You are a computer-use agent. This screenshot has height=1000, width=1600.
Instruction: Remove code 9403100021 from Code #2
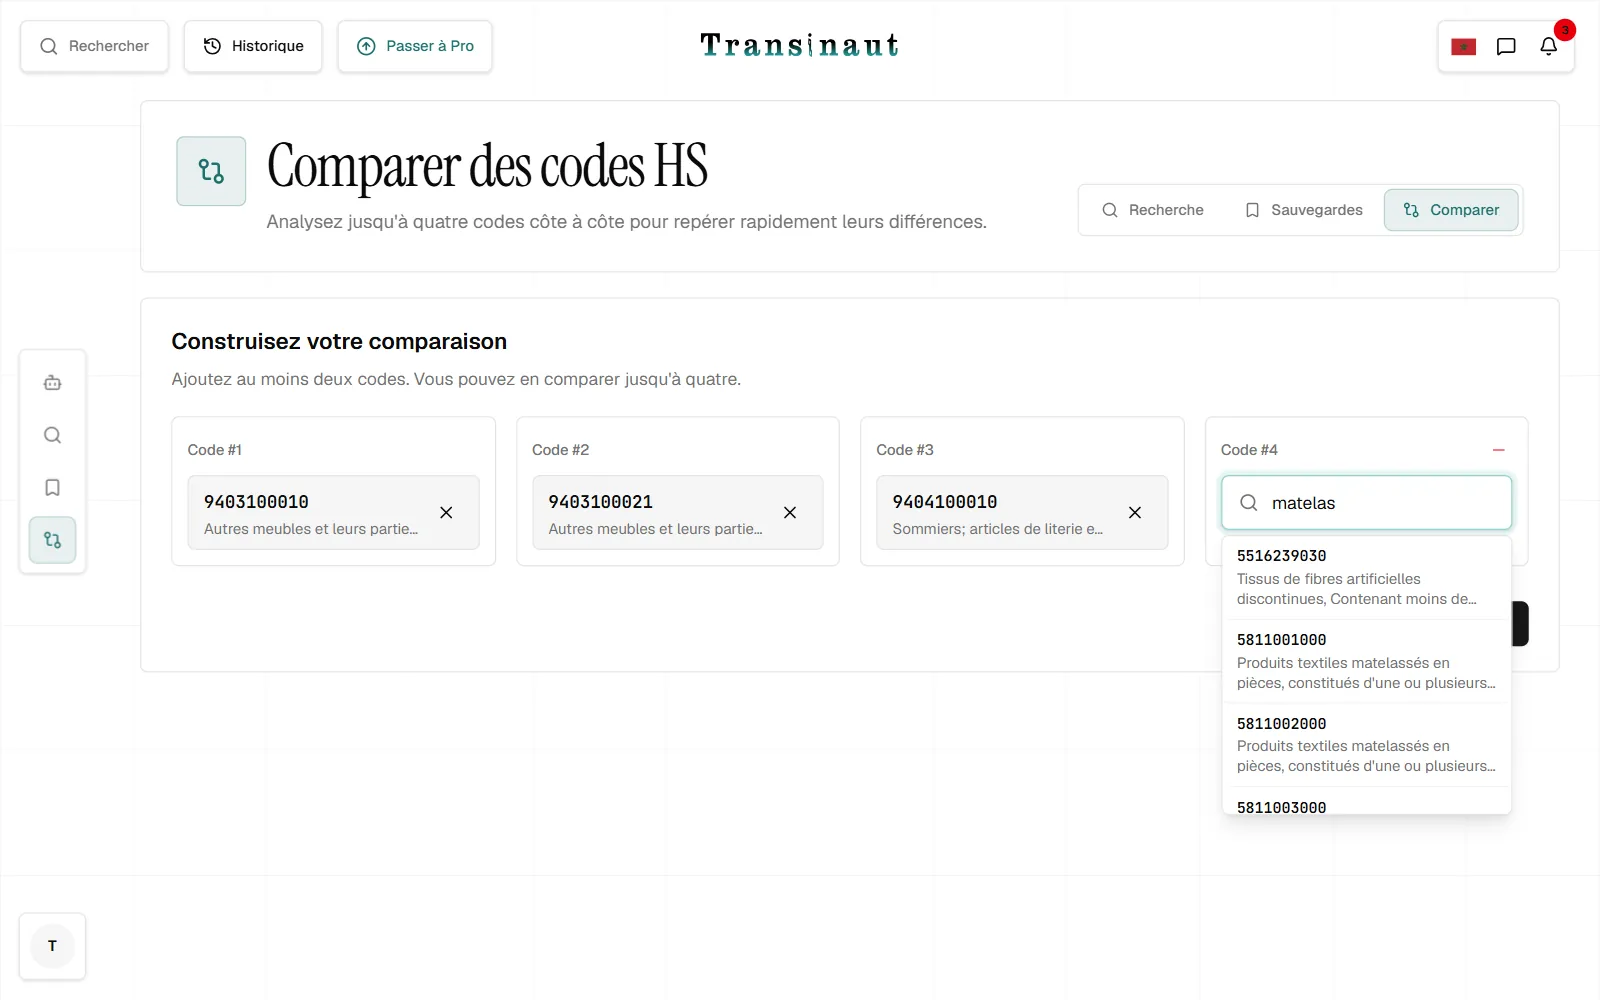point(790,513)
